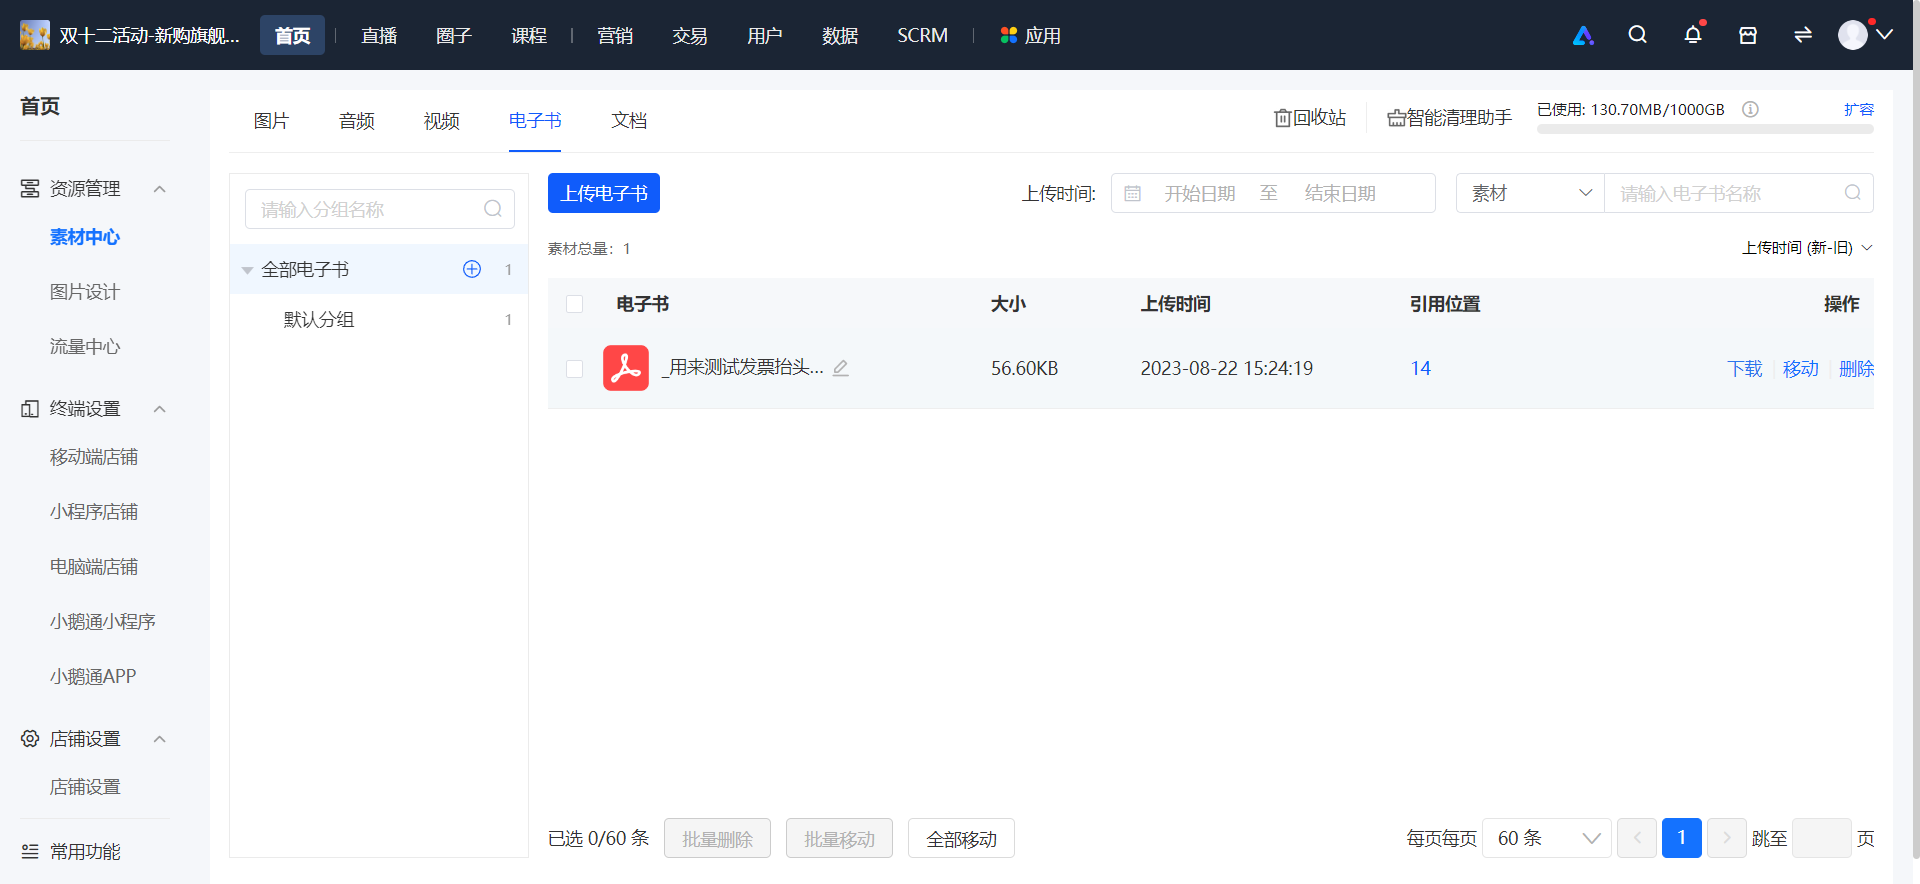Screen dimensions: 1920x884
Task: Open the 回收站 recycle bin
Action: [x=1310, y=118]
